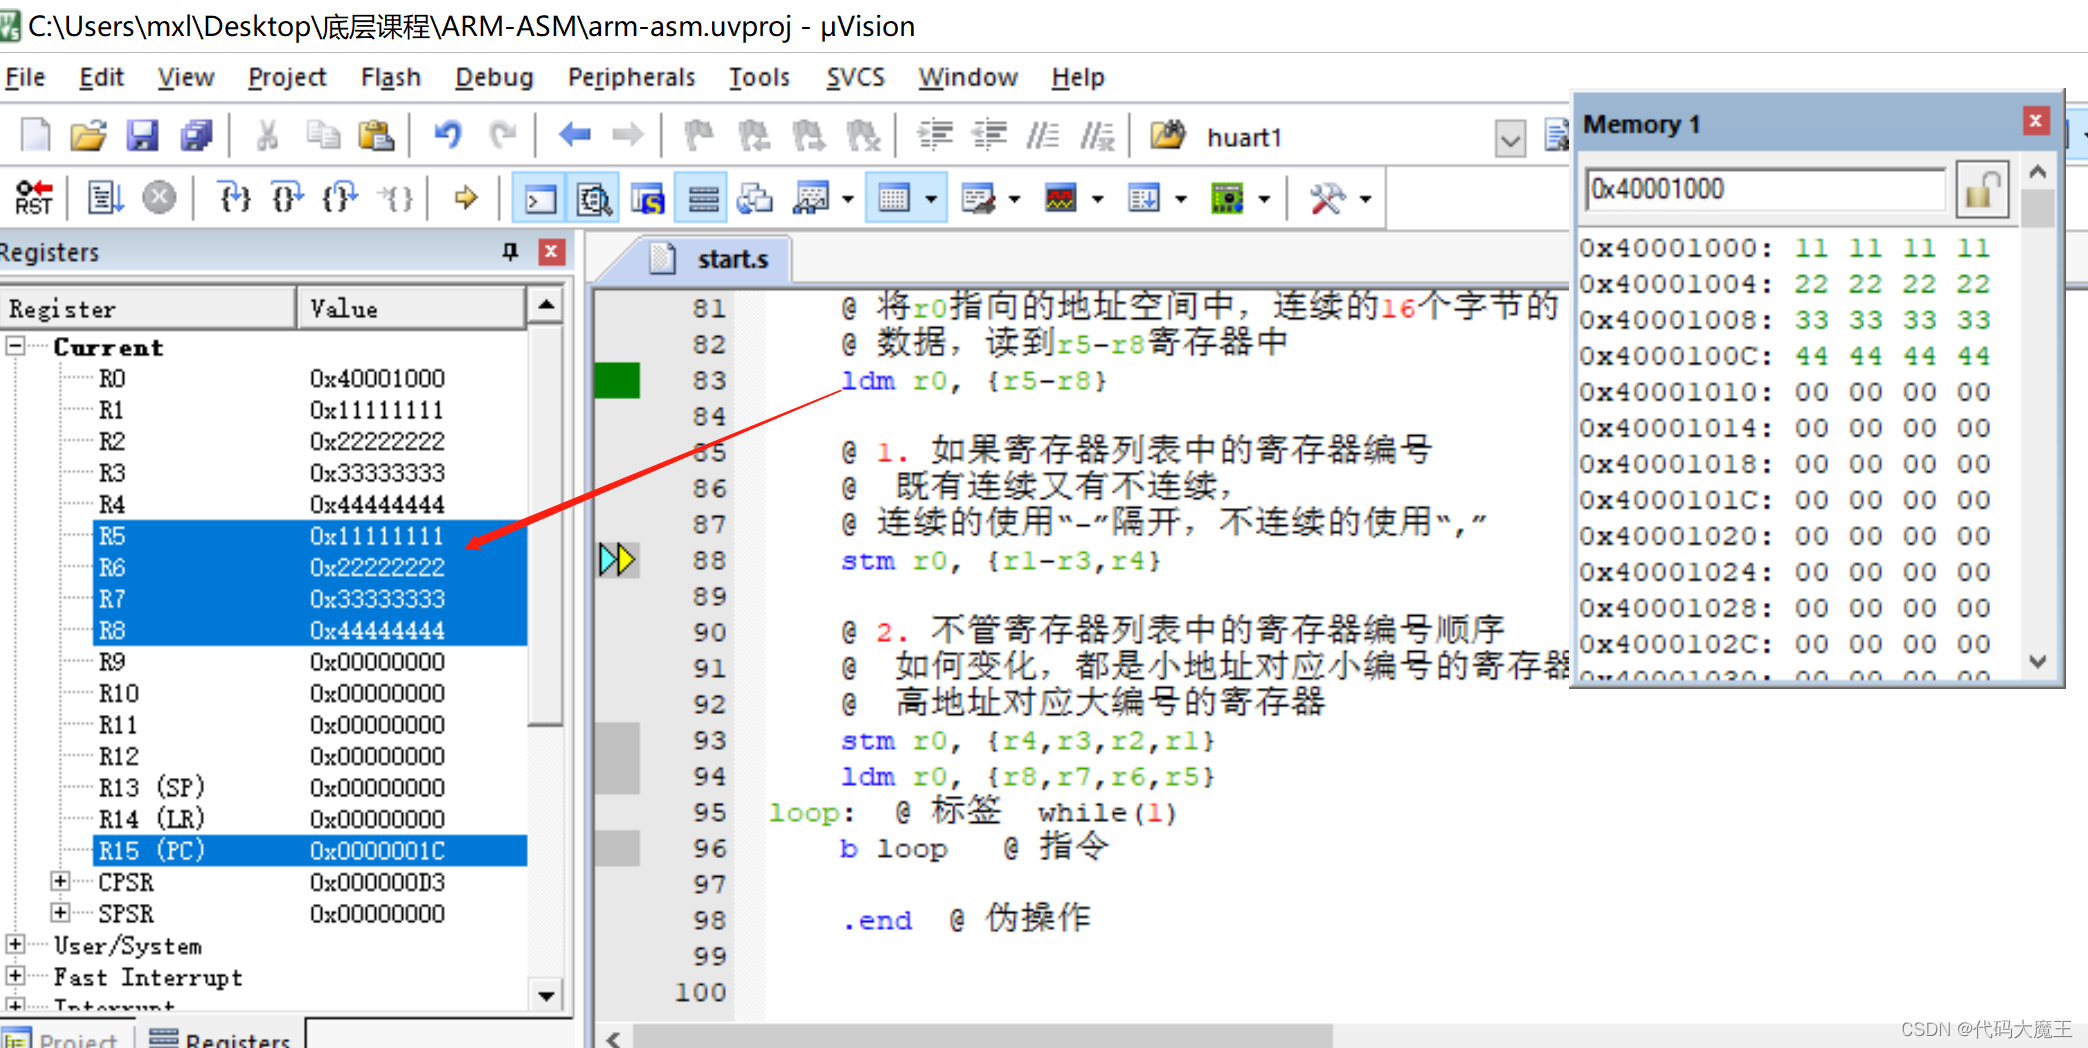Open the huart1 find combo dropdown
This screenshot has width=2088, height=1048.
click(1510, 138)
